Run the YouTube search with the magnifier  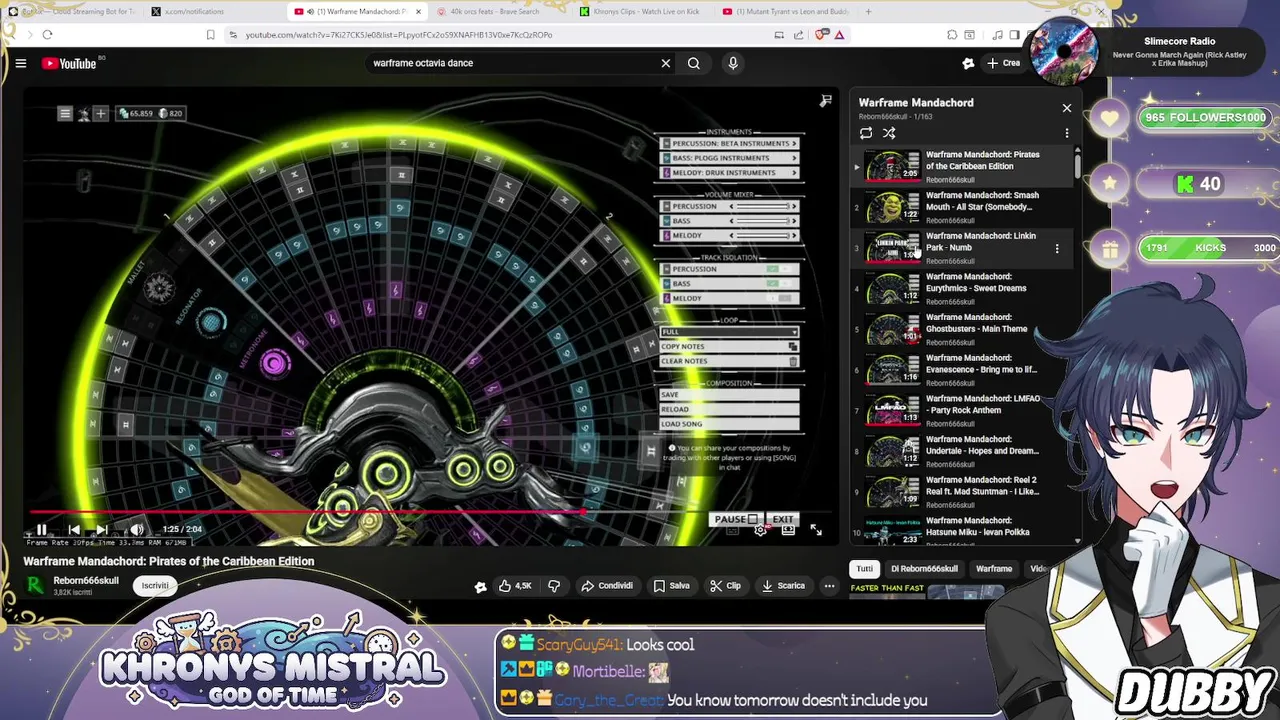694,63
